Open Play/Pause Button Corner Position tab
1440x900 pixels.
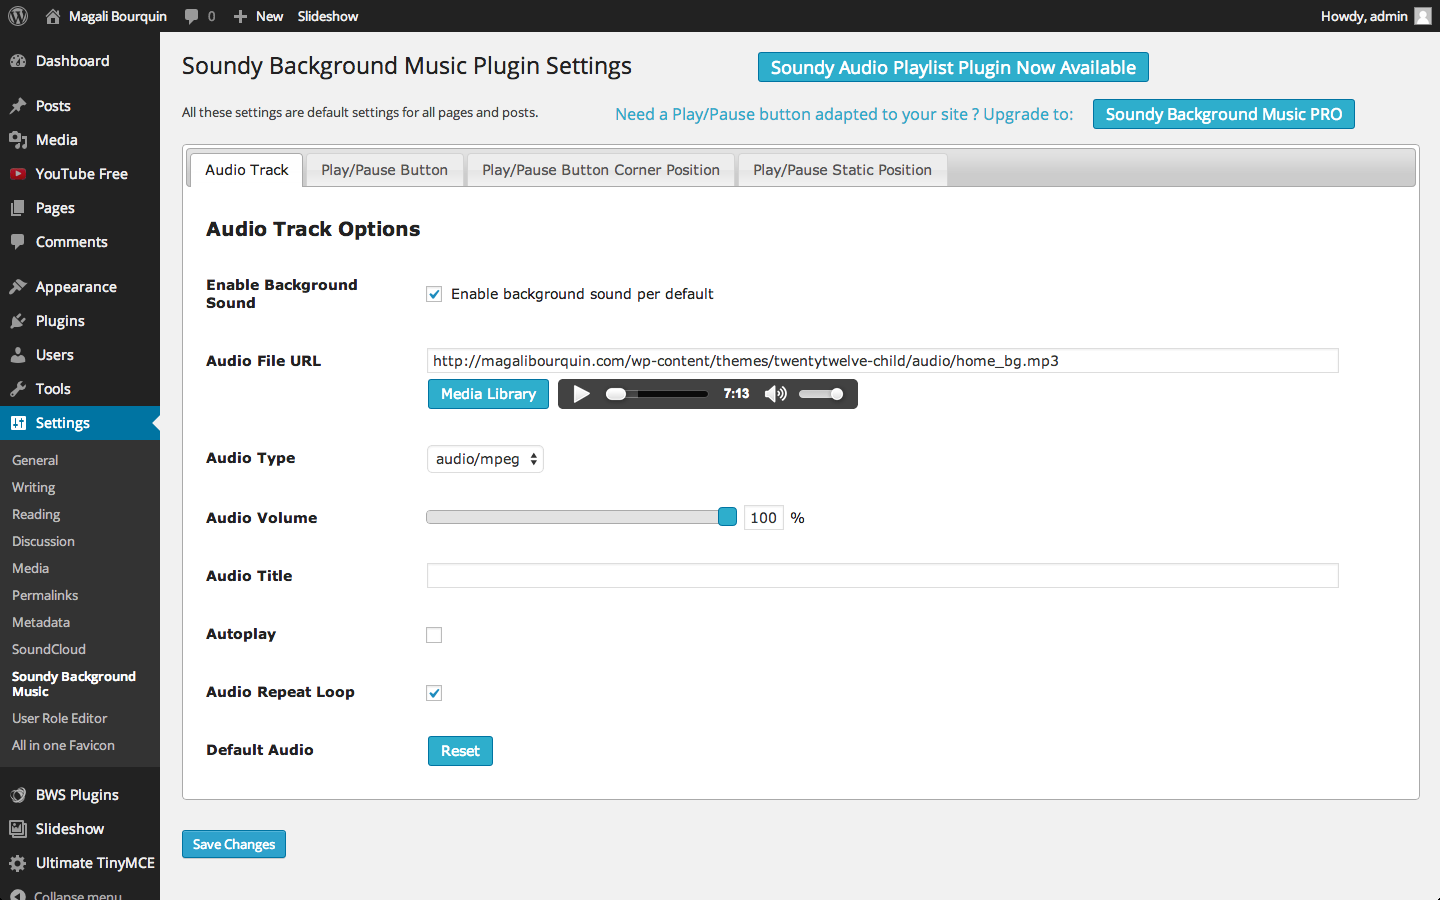pyautogui.click(x=601, y=170)
